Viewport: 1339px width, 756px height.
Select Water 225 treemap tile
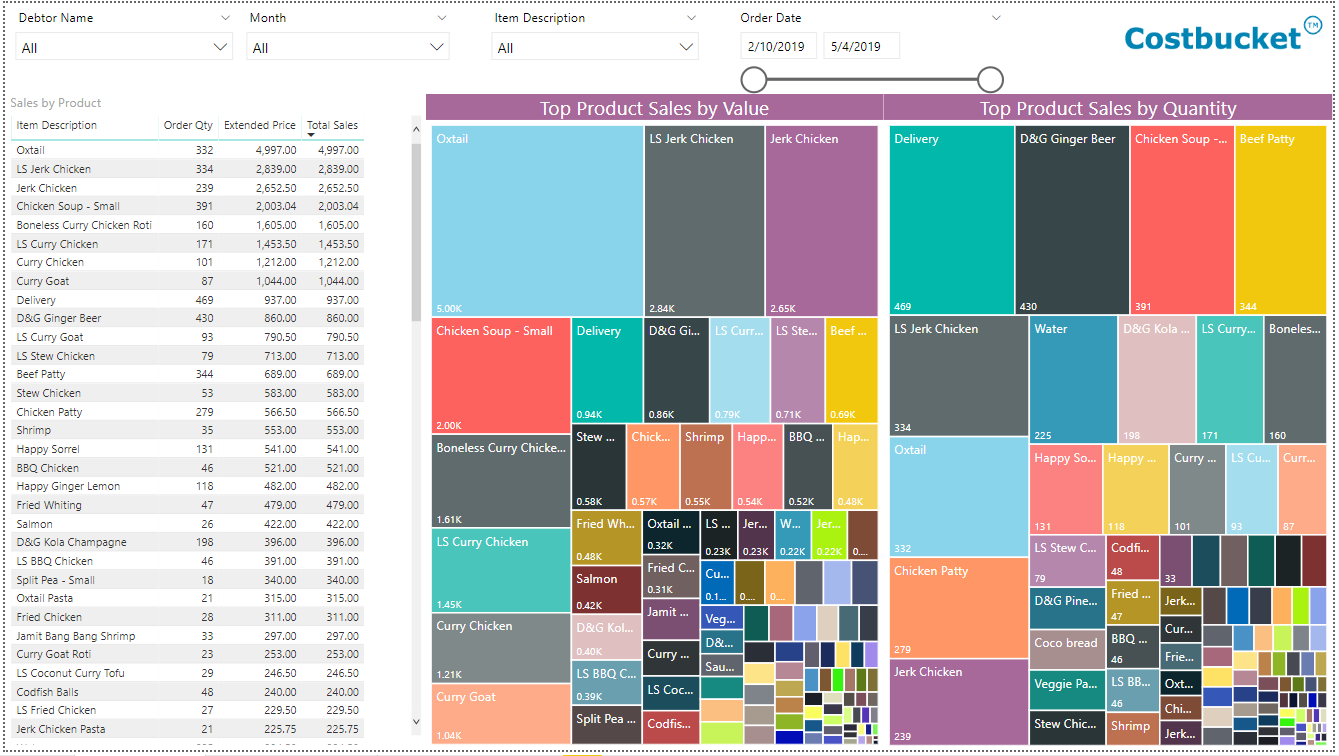[1073, 379]
